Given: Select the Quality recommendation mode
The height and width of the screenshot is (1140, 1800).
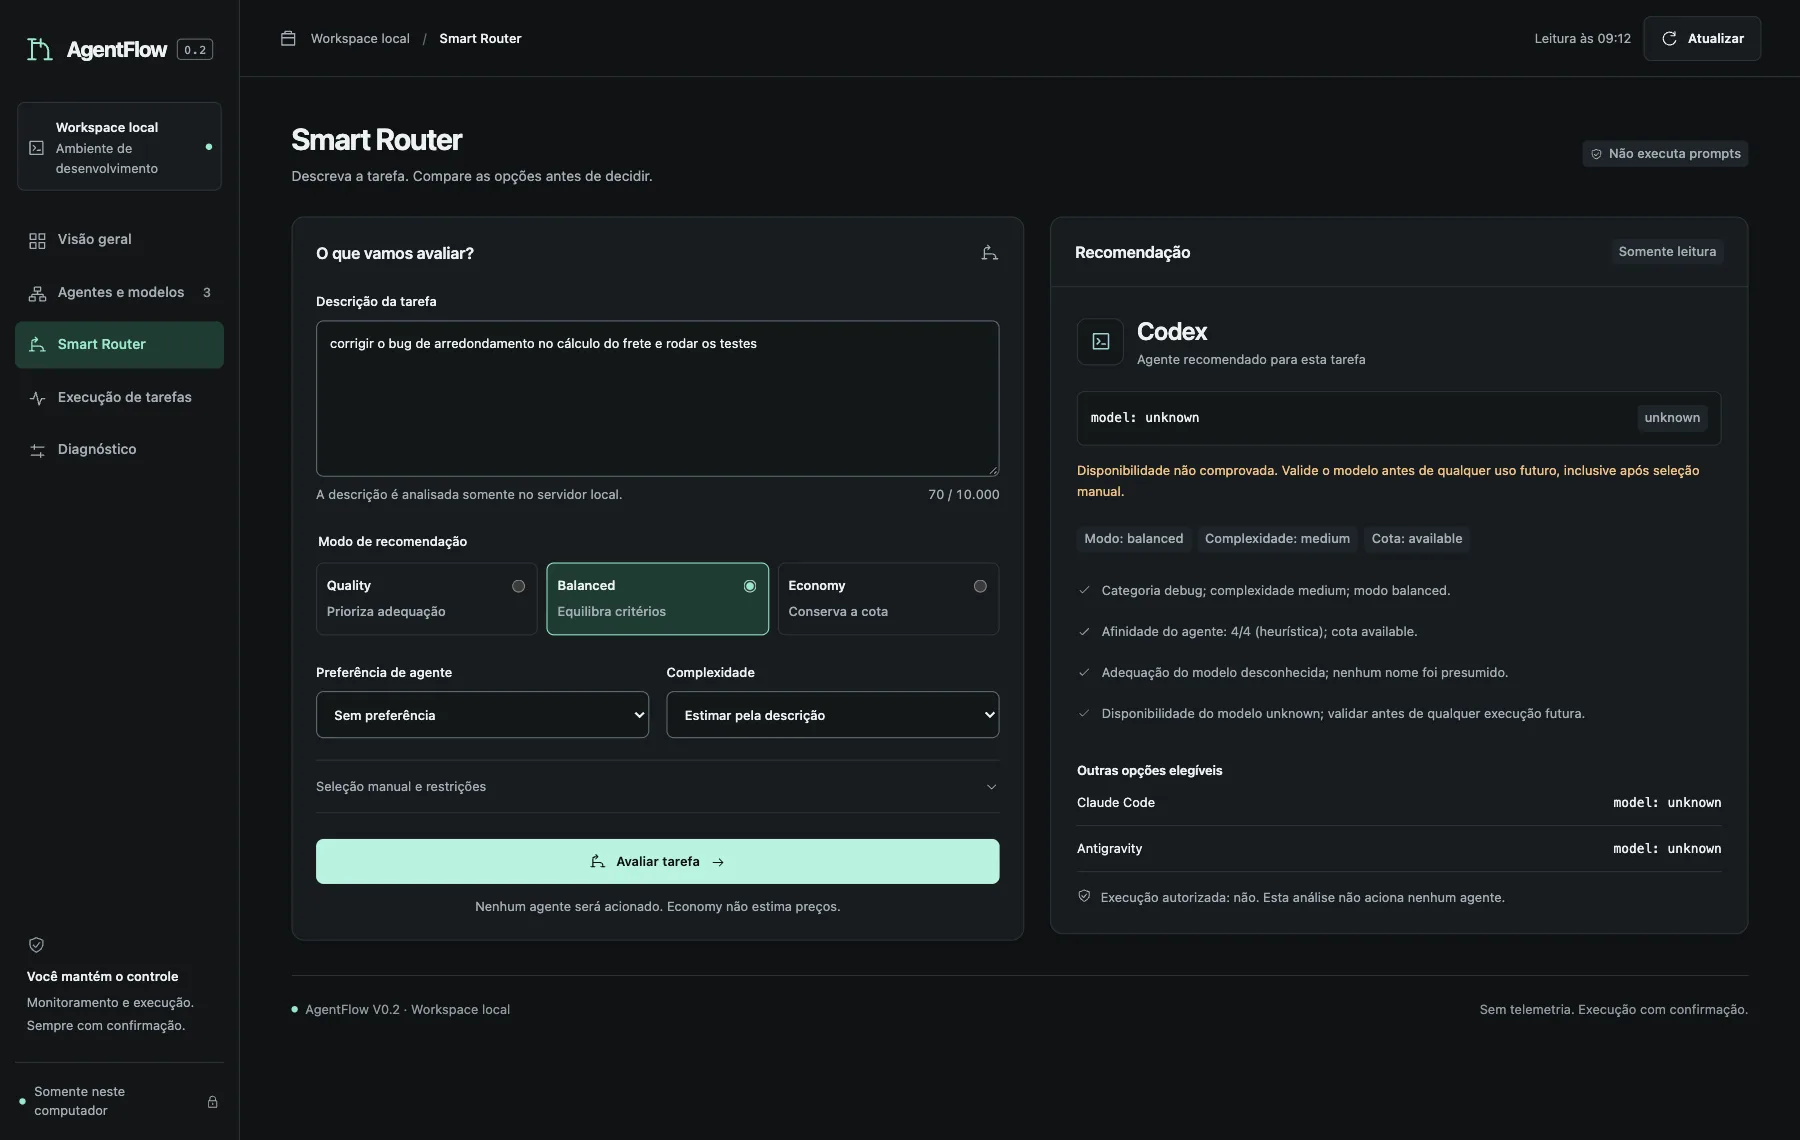Looking at the screenshot, I should click(427, 599).
